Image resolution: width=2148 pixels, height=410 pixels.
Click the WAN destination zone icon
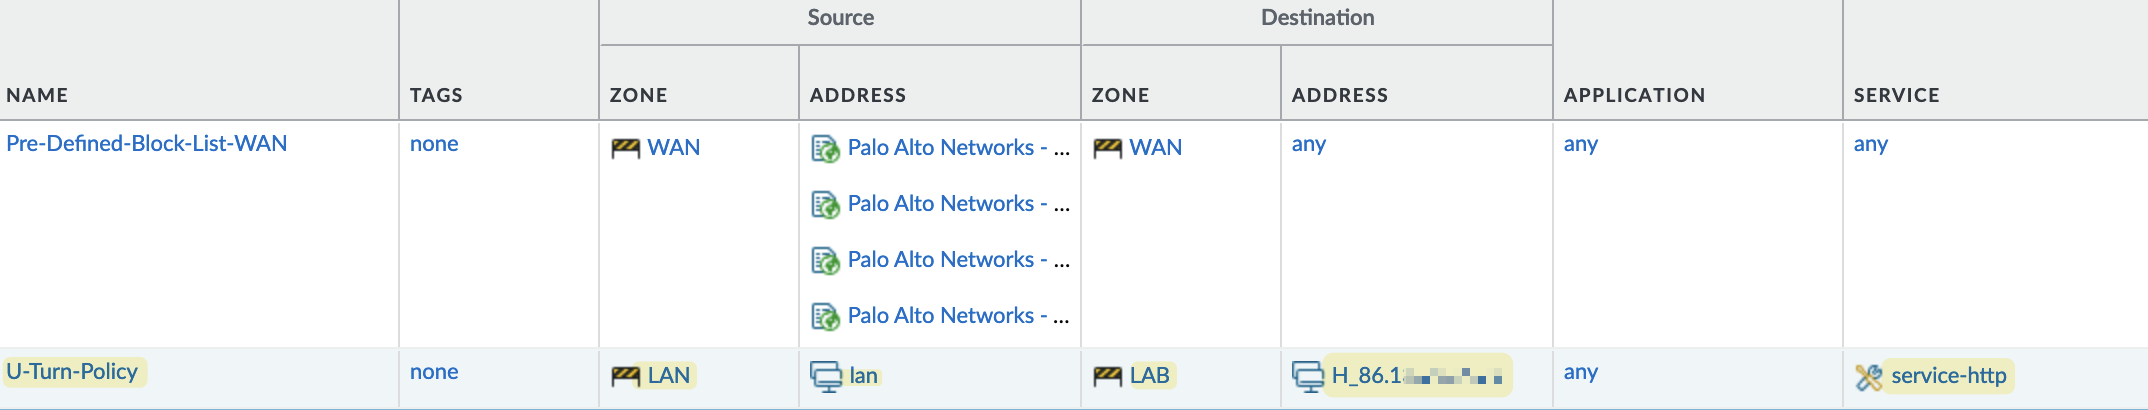(x=1107, y=149)
